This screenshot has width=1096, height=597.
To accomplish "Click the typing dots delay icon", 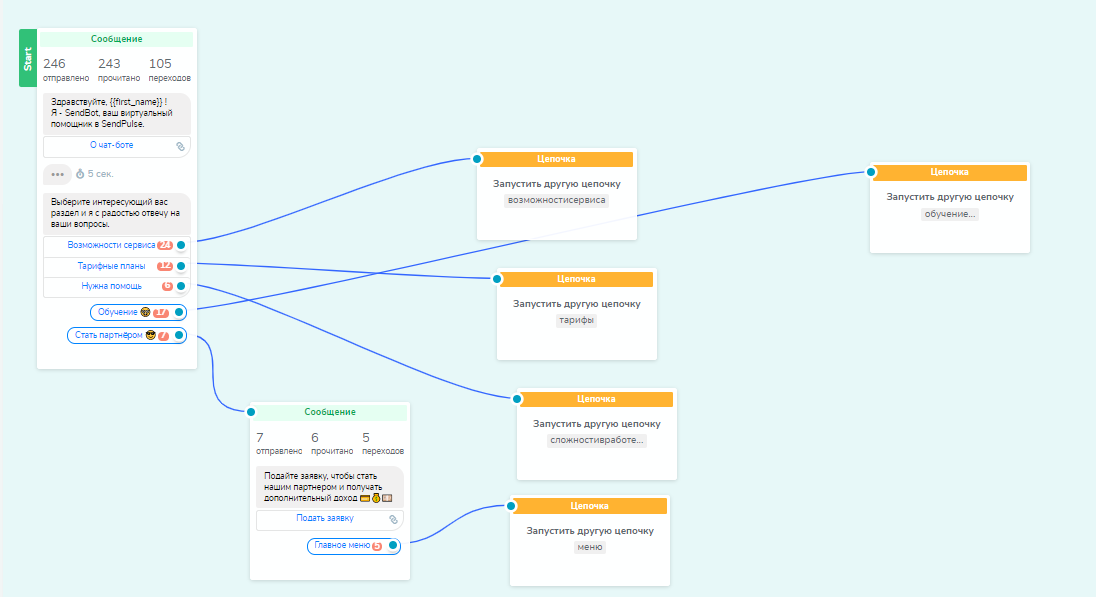I will [57, 174].
